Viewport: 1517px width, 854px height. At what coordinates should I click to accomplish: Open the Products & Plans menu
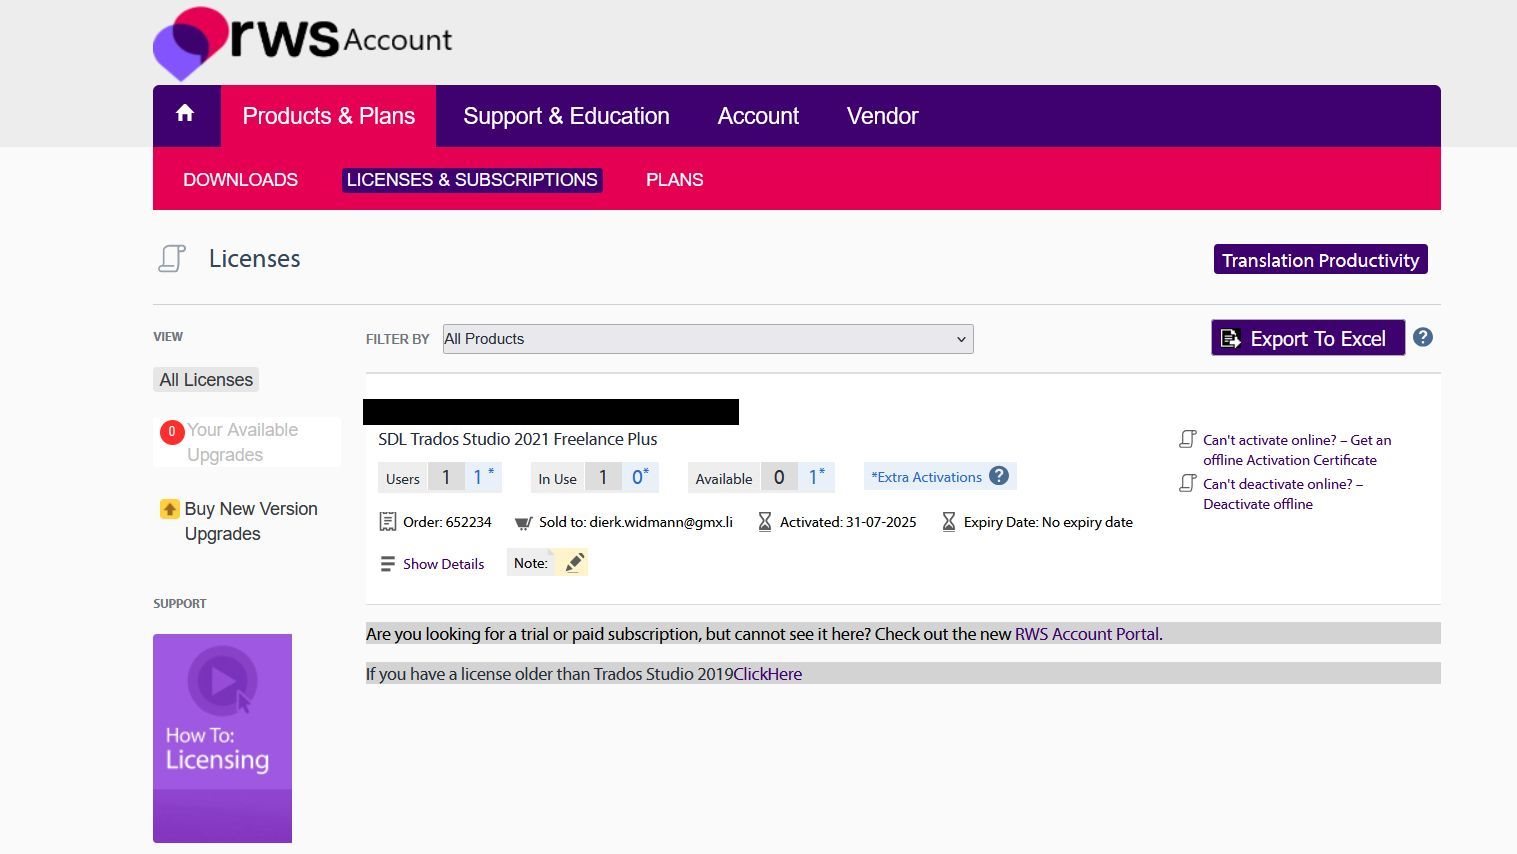point(329,115)
